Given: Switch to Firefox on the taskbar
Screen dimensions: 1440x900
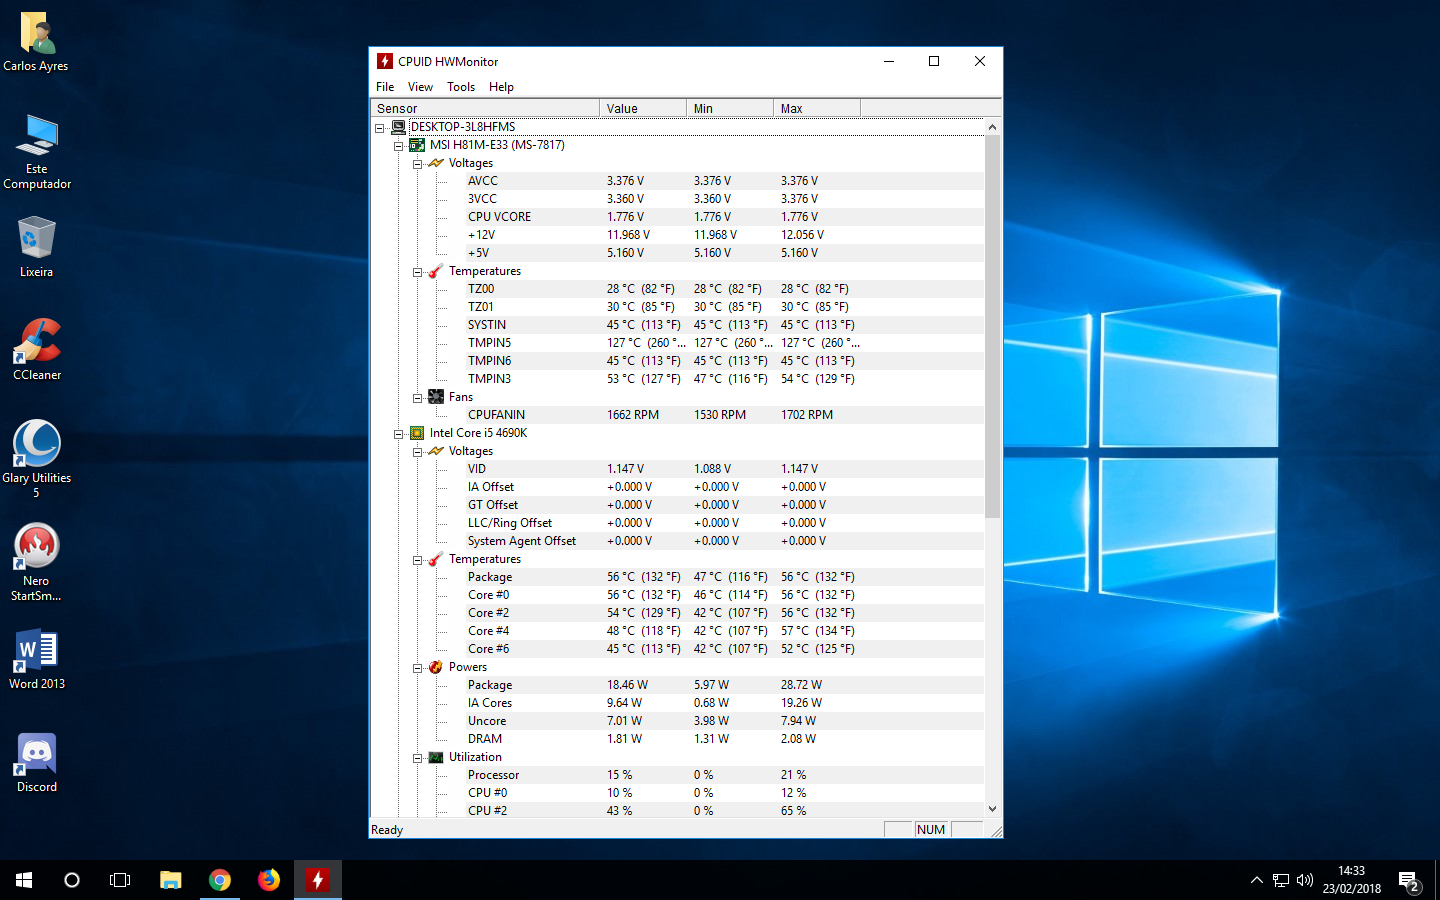Looking at the screenshot, I should (x=269, y=880).
